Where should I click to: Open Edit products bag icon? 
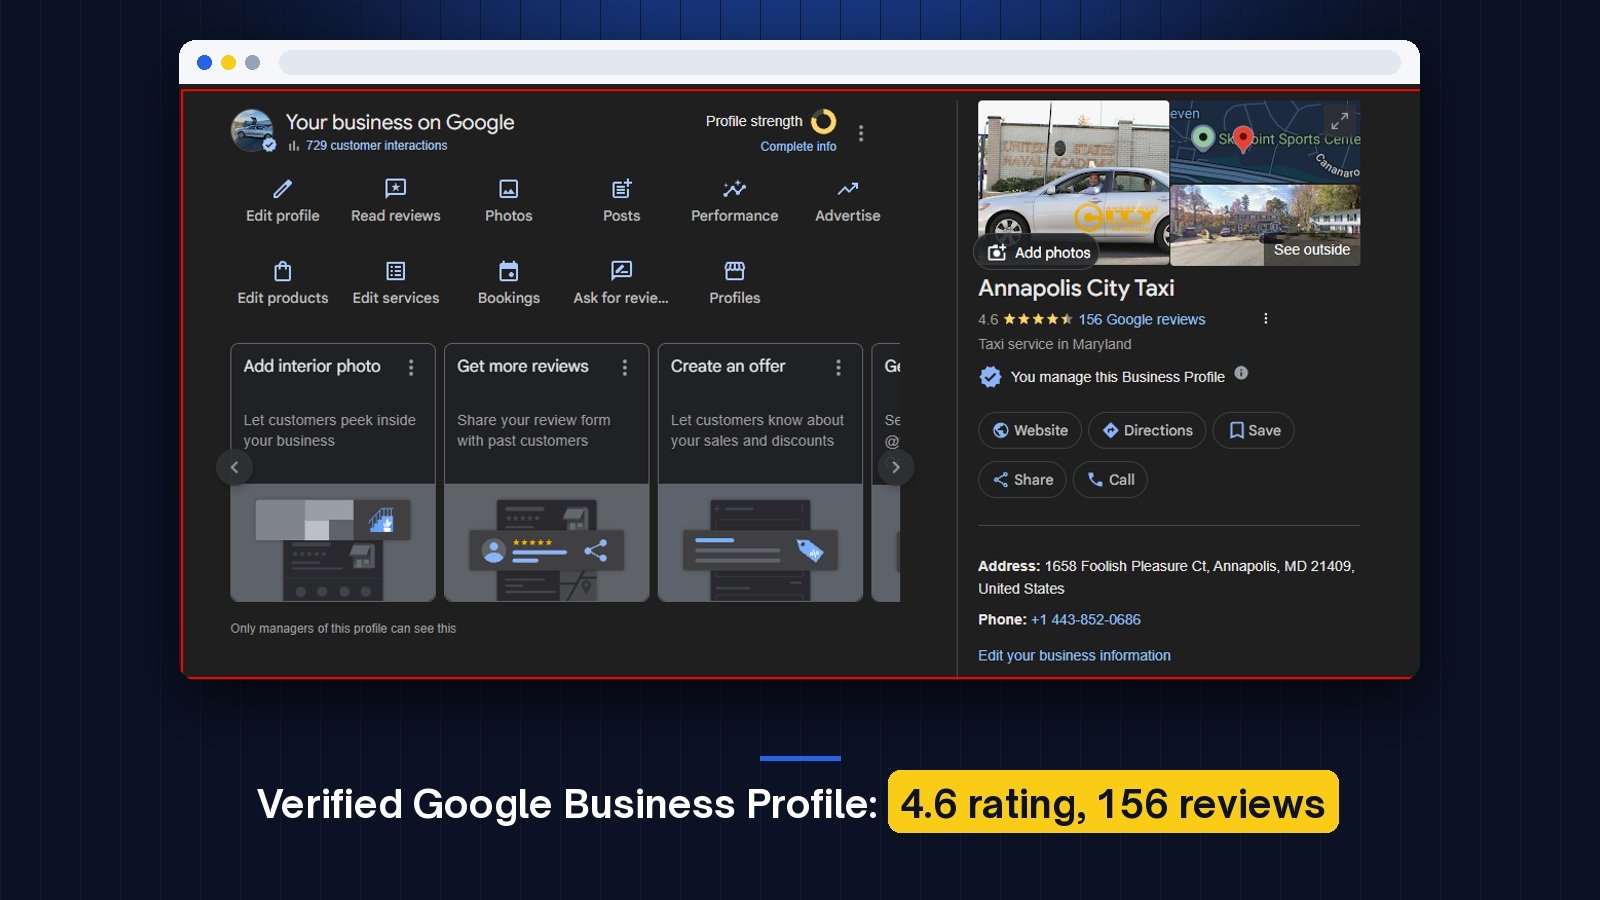click(283, 271)
